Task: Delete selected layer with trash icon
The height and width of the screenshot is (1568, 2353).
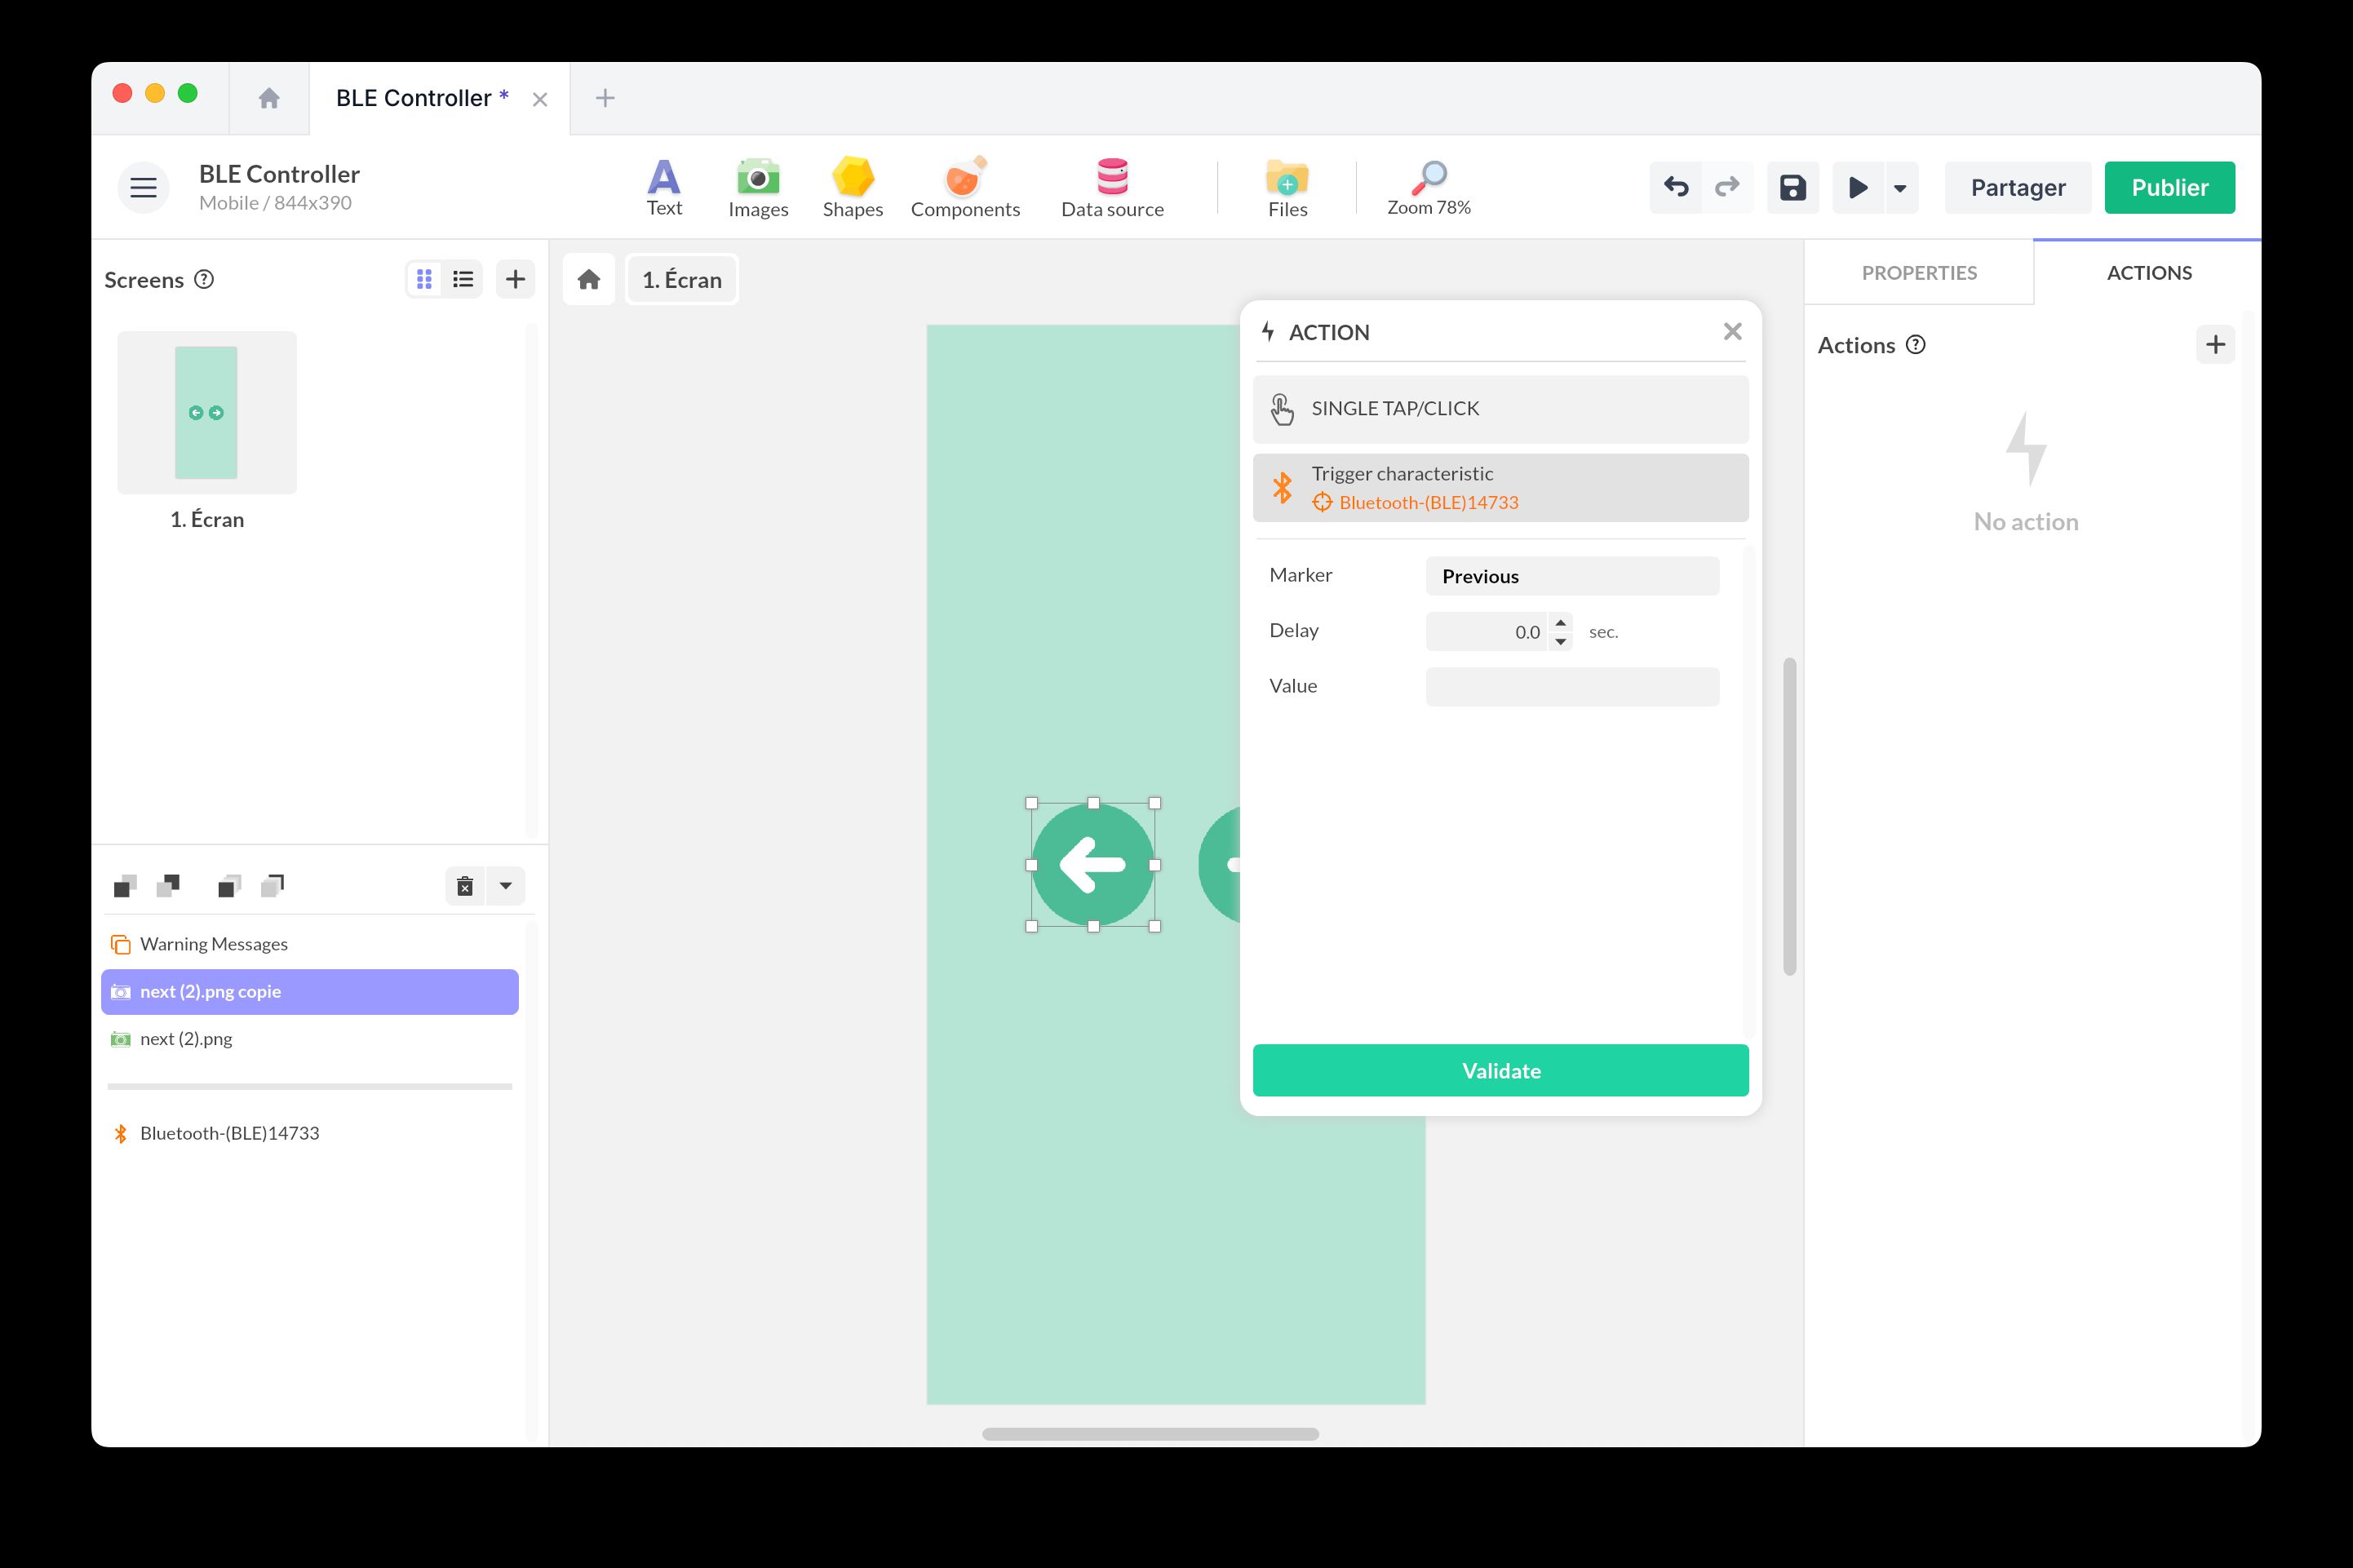Action: 464,886
